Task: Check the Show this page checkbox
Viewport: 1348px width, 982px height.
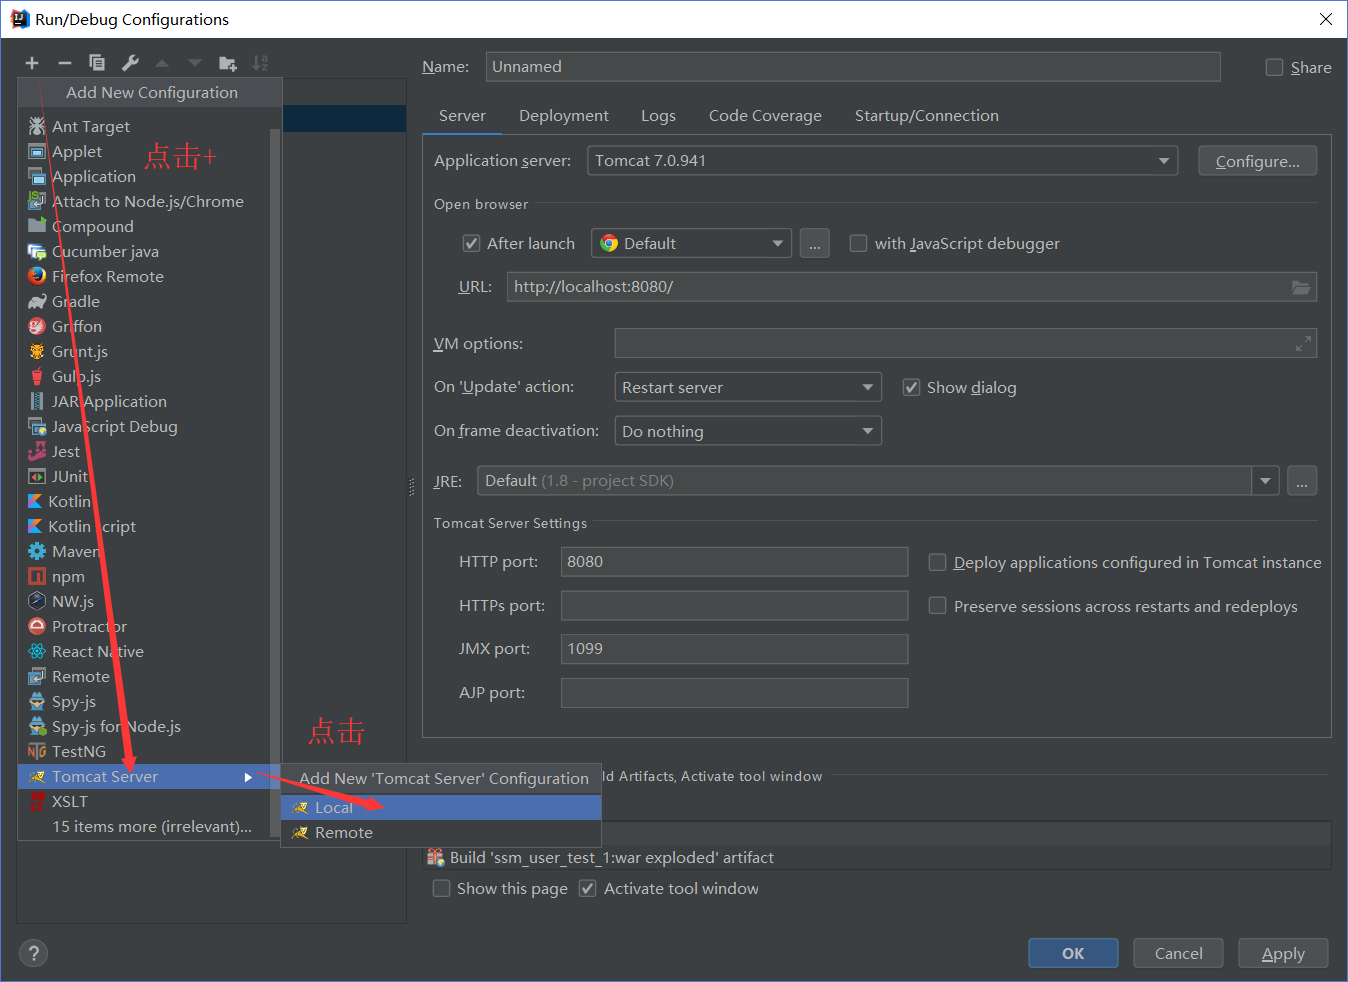Action: tap(441, 888)
